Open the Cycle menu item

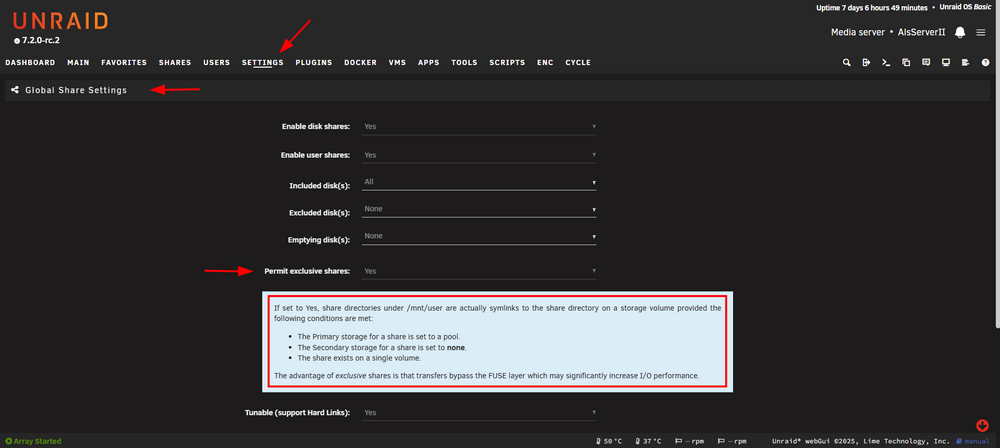click(578, 63)
